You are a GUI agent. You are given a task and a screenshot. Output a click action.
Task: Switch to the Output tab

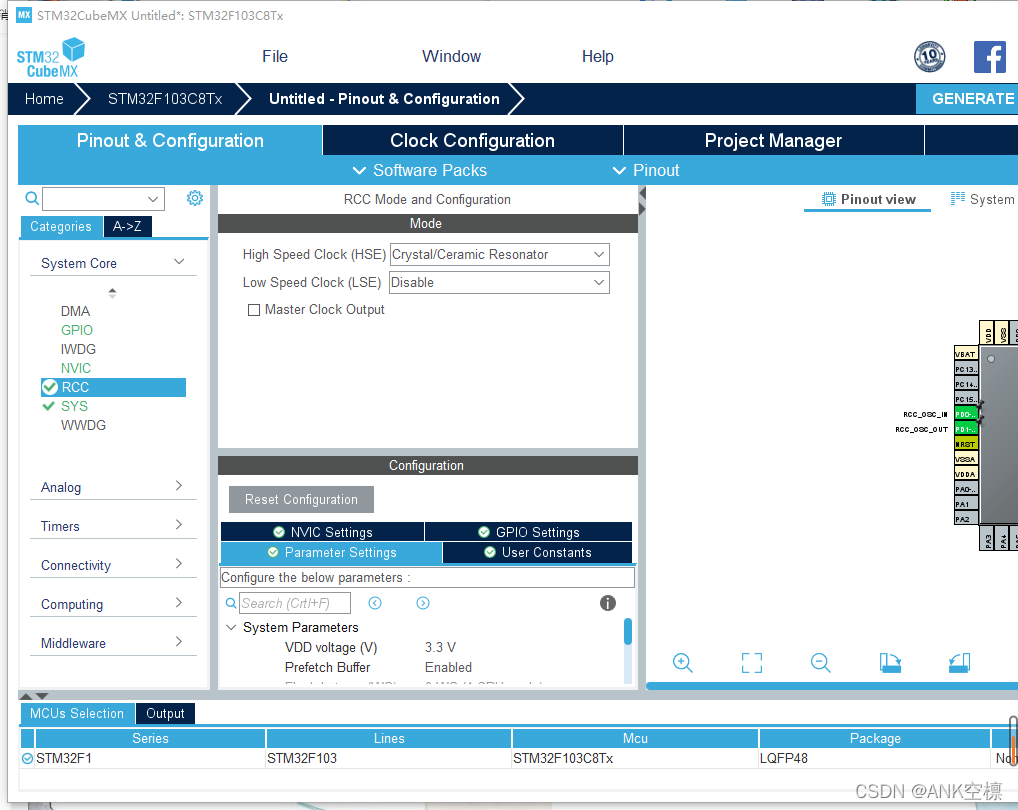tap(165, 713)
